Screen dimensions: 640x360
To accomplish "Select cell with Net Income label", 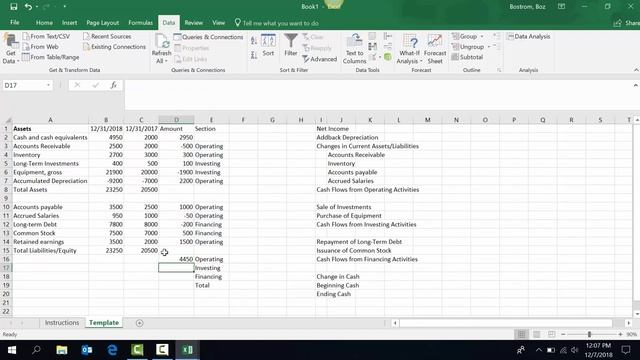I will (333, 129).
